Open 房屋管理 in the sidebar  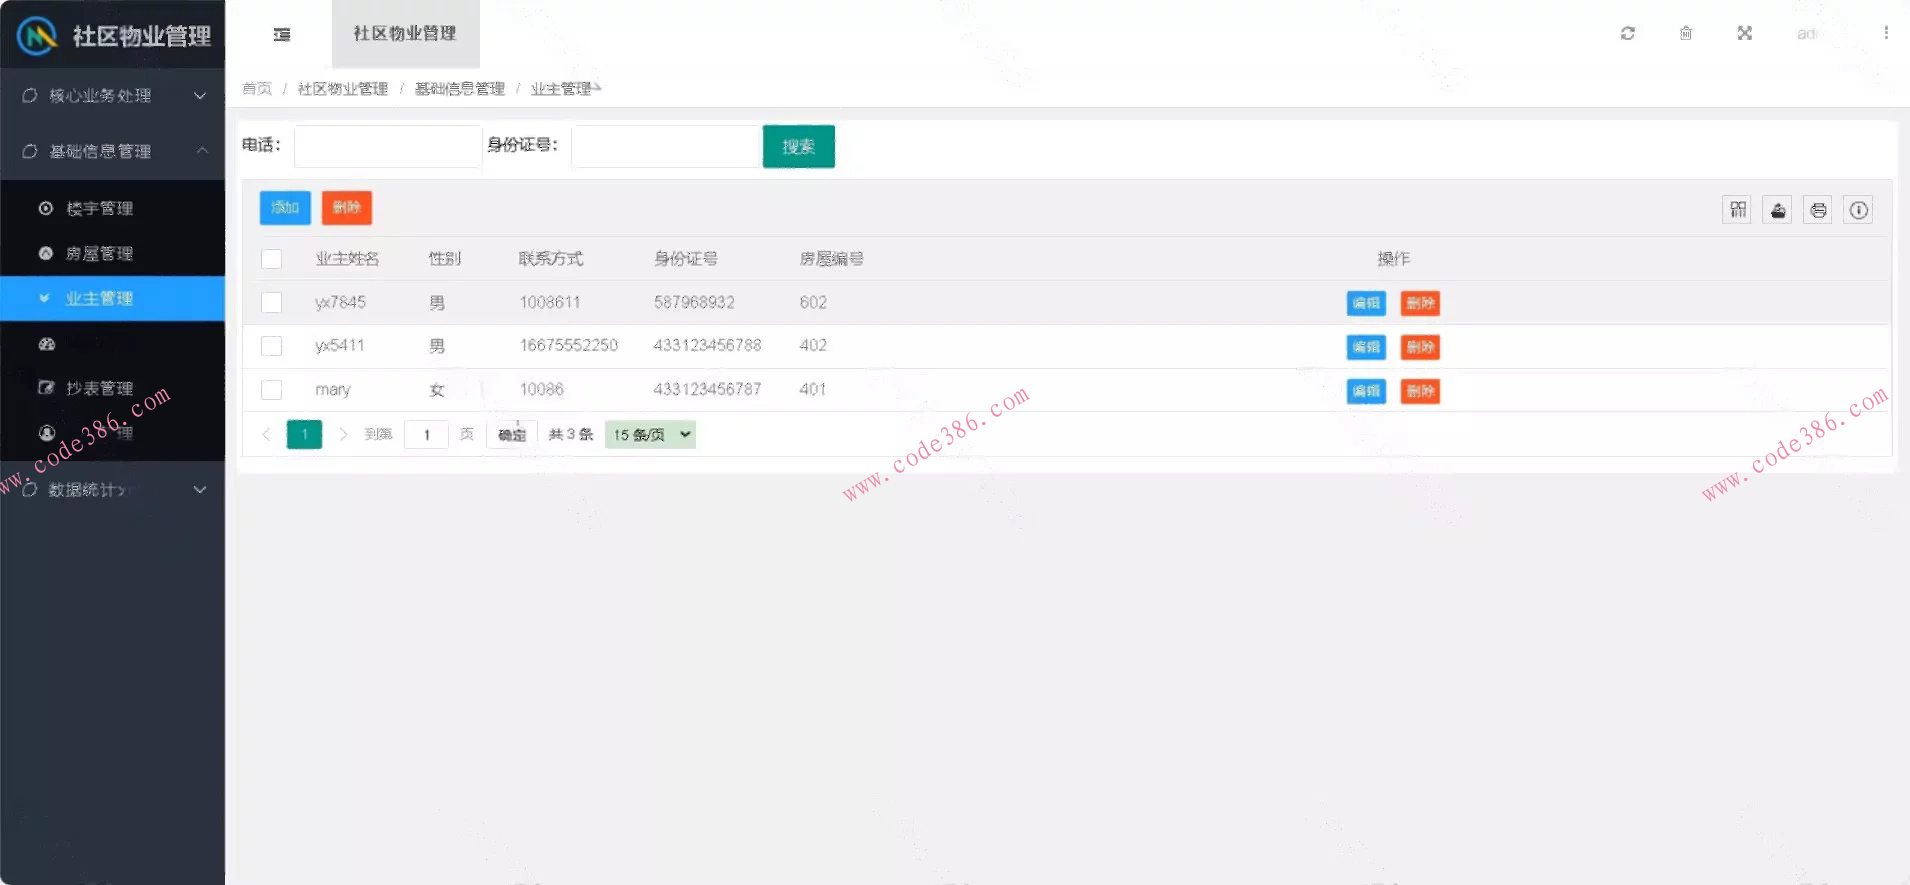click(x=113, y=254)
